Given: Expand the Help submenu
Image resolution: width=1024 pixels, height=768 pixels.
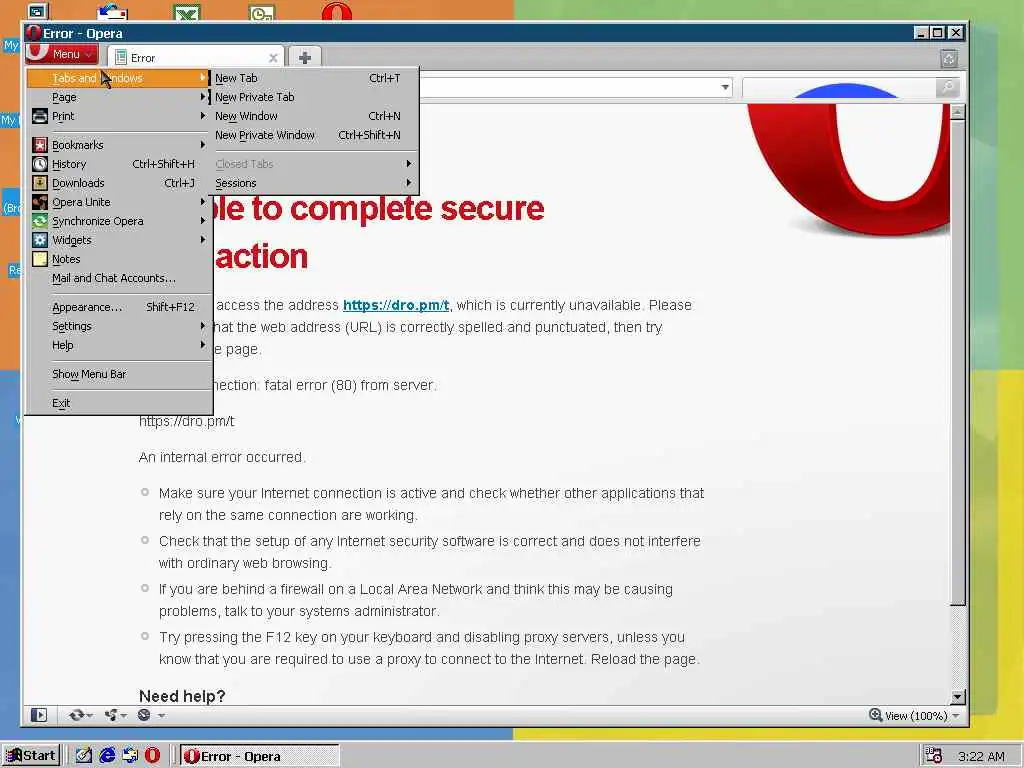Looking at the screenshot, I should pyautogui.click(x=119, y=345).
